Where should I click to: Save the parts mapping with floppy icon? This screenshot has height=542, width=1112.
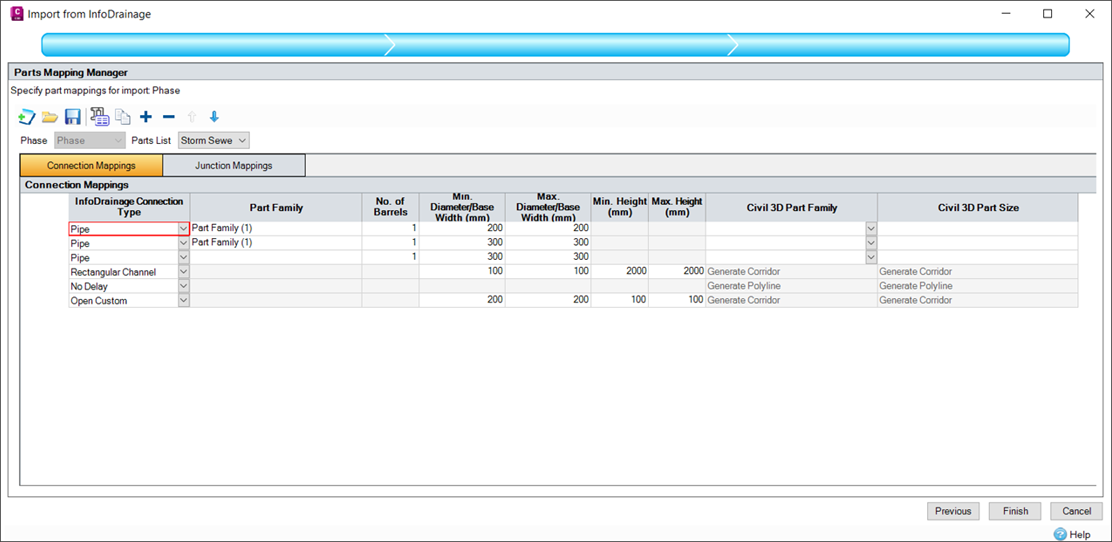coord(72,117)
